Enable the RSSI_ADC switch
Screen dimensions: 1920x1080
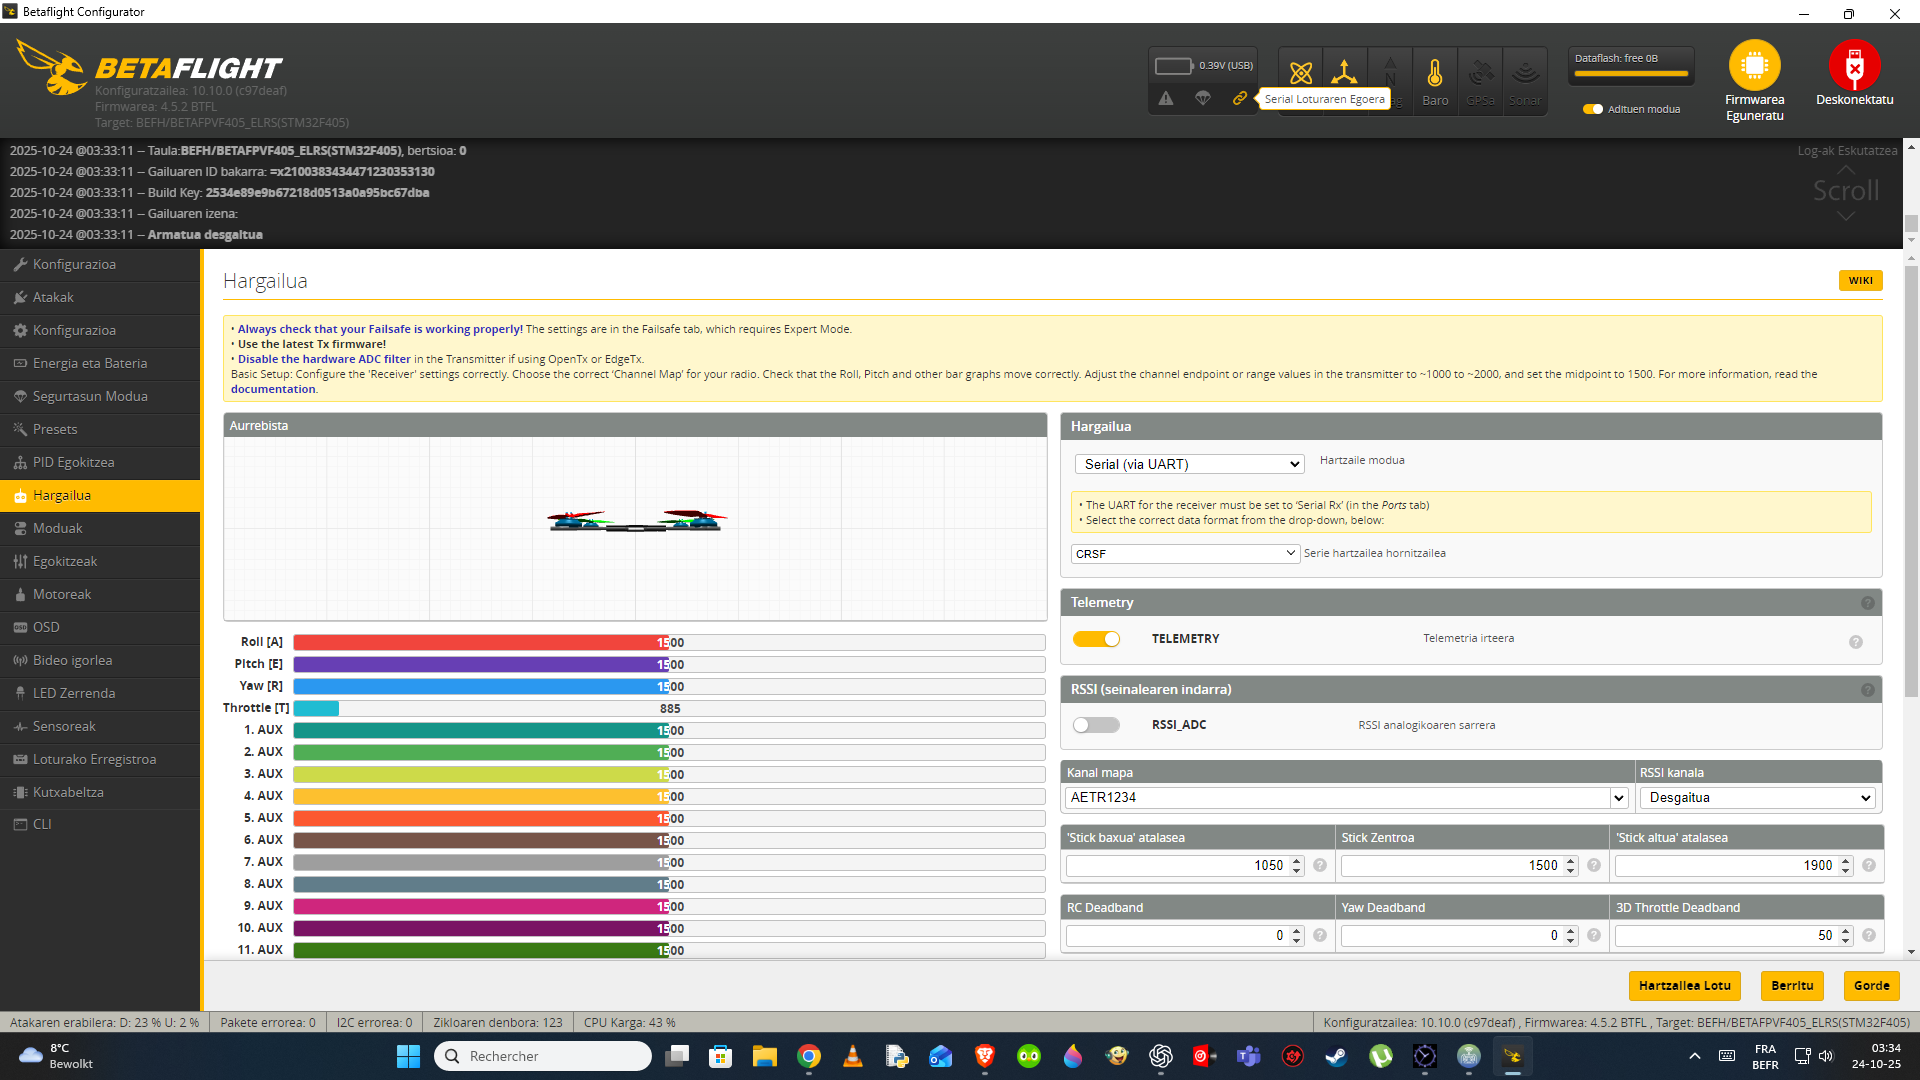click(1096, 725)
